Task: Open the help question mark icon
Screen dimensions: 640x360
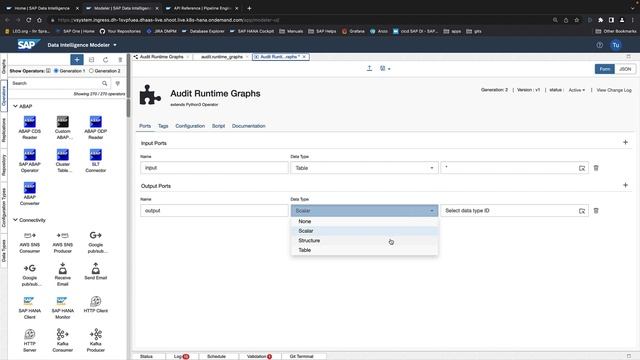Action: tap(600, 45)
